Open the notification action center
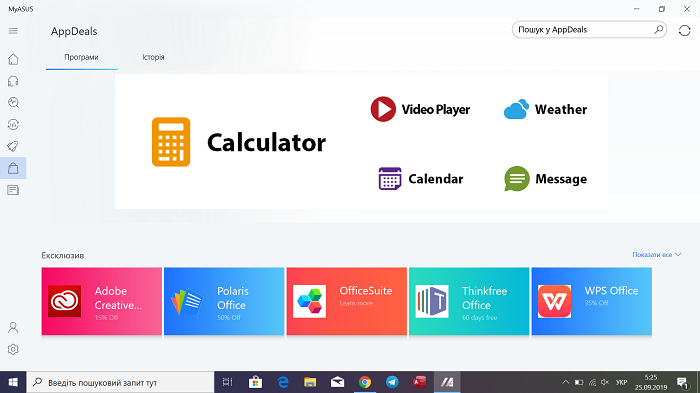 tap(682, 382)
